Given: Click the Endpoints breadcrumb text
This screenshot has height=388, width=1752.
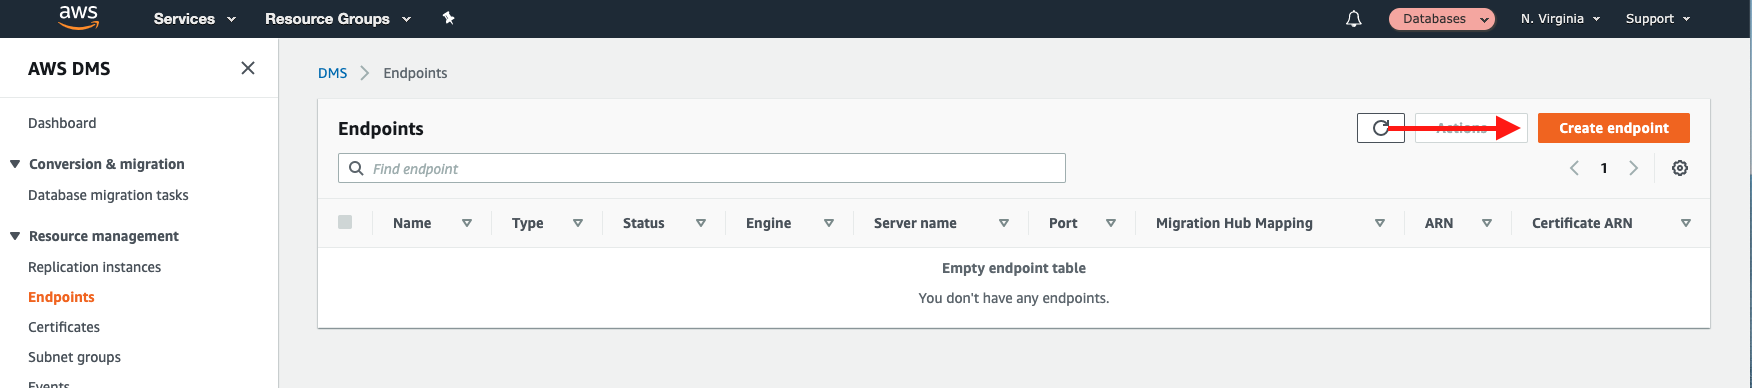Looking at the screenshot, I should point(415,73).
